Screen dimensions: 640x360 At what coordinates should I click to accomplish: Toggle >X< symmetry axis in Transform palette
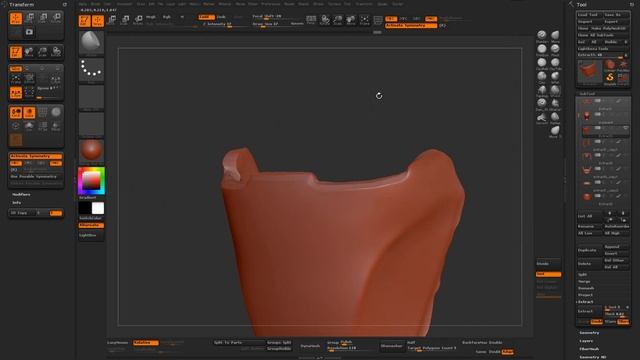pyautogui.click(x=16, y=163)
